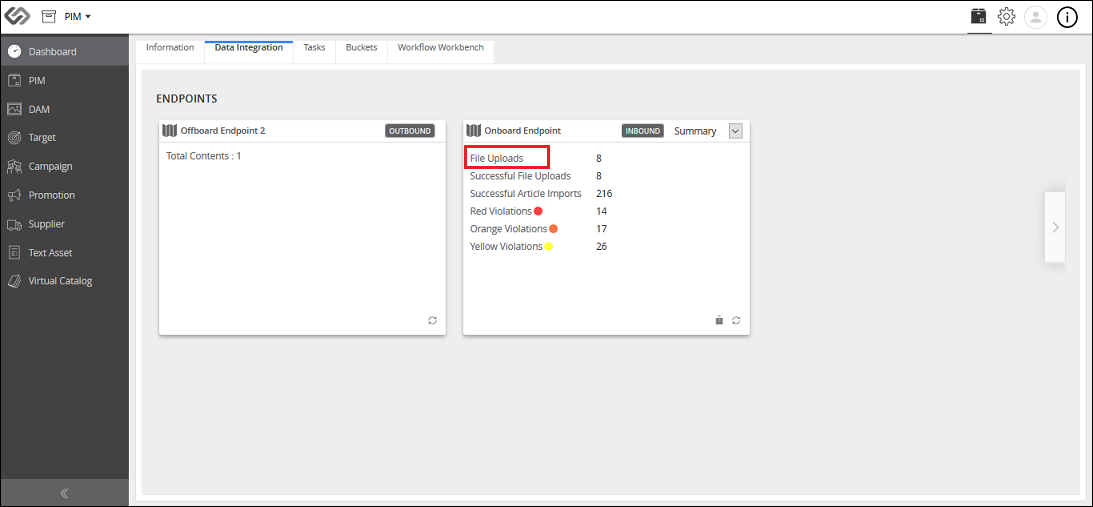Click the DAM image icon
Screen dimensions: 1093x507
(14, 109)
